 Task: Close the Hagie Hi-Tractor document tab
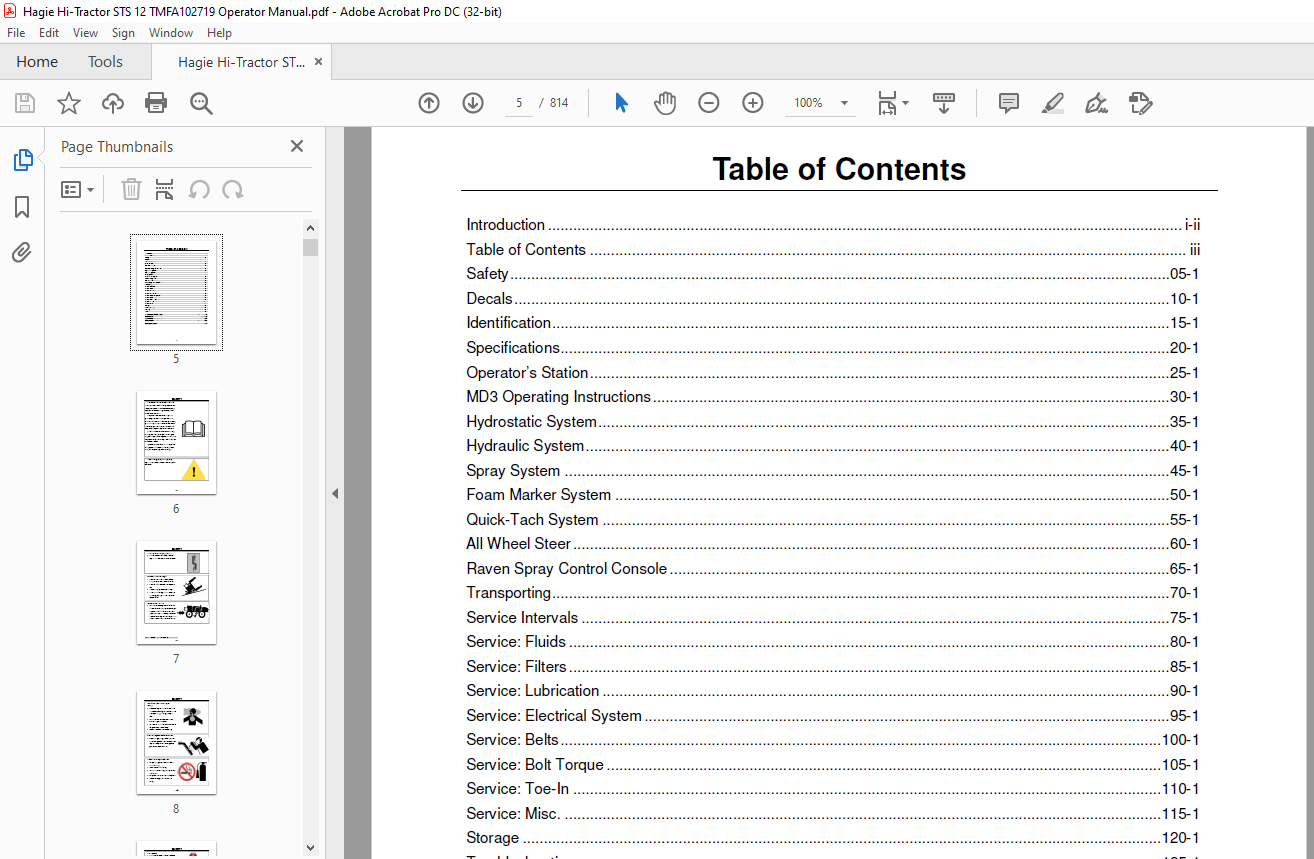[x=318, y=62]
